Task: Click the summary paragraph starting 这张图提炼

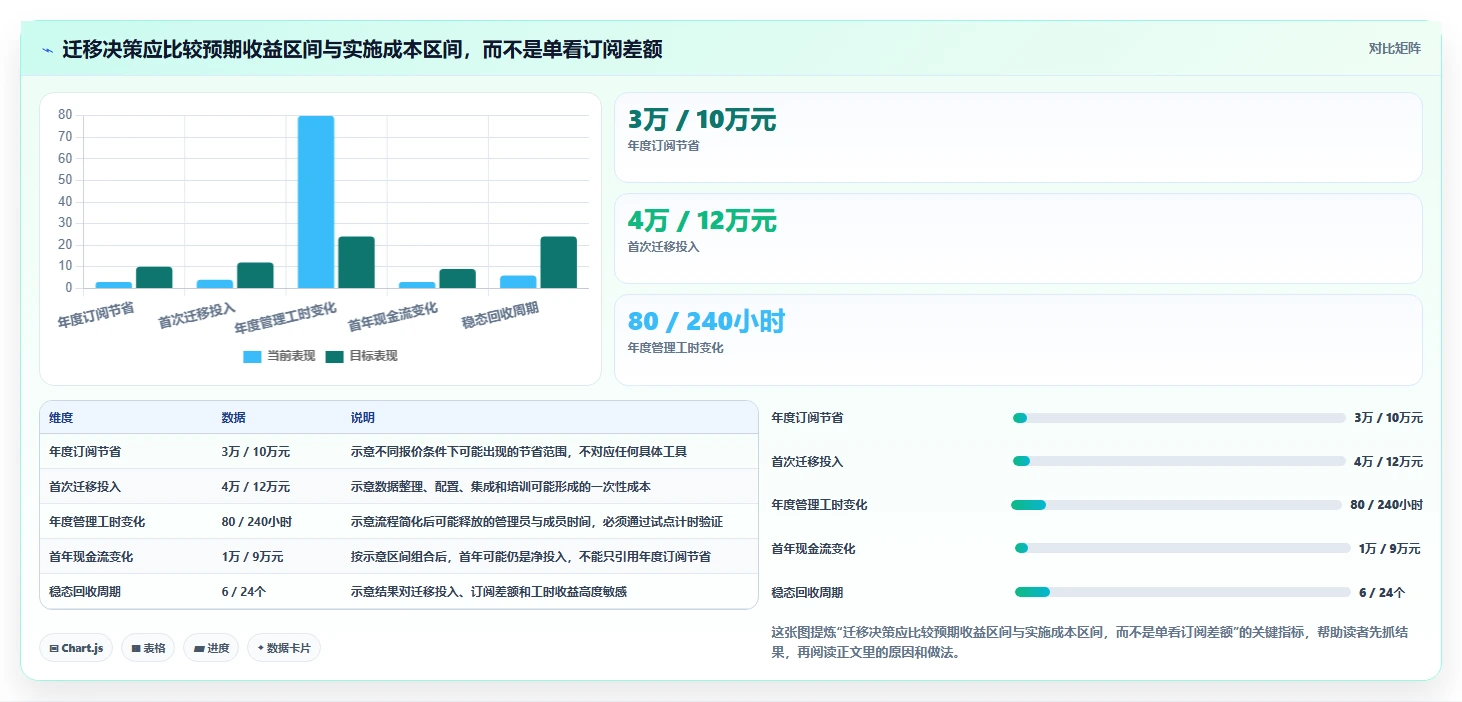Action: click(x=1090, y=642)
